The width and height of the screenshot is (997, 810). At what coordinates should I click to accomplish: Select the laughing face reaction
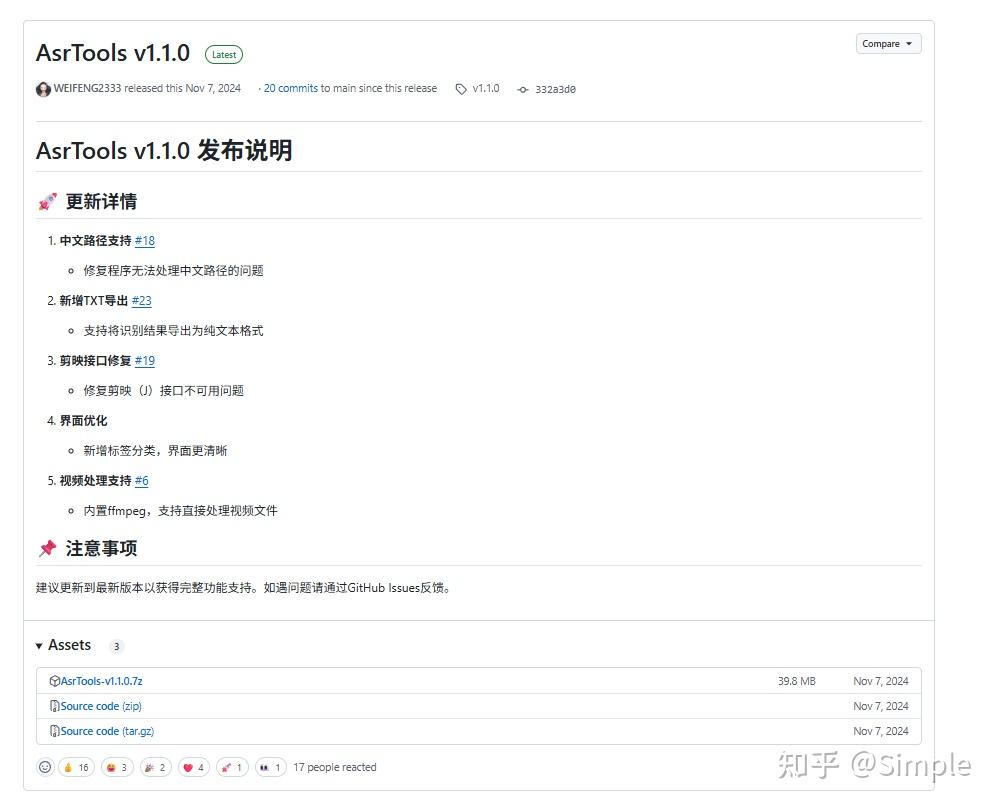[x=115, y=767]
